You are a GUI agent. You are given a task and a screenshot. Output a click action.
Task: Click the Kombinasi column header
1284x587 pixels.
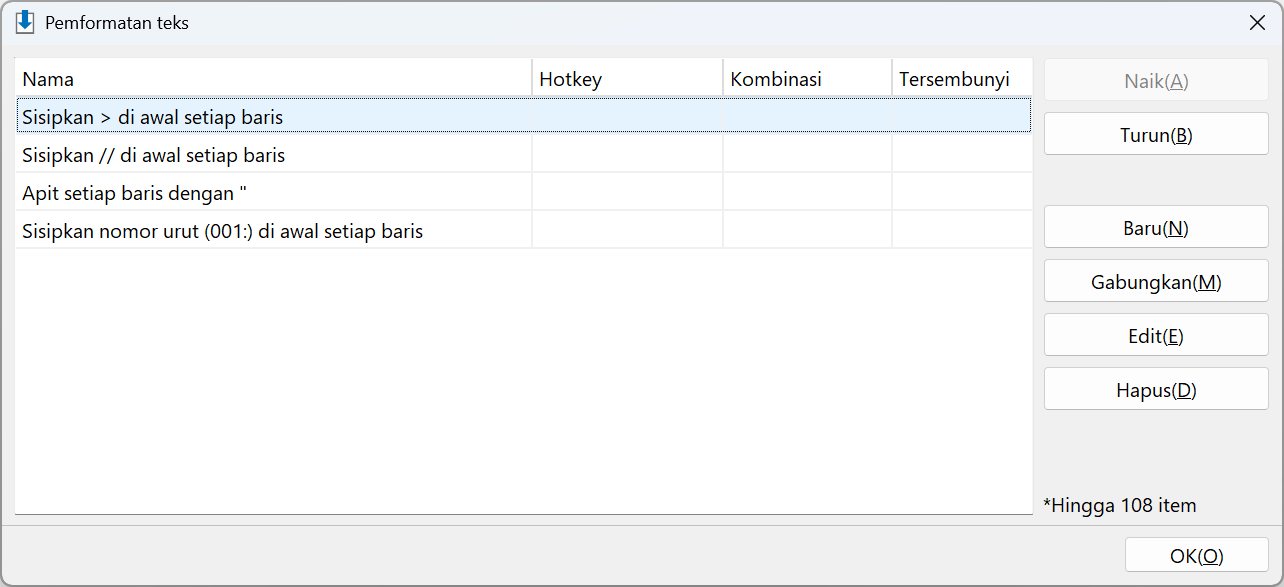pos(807,79)
